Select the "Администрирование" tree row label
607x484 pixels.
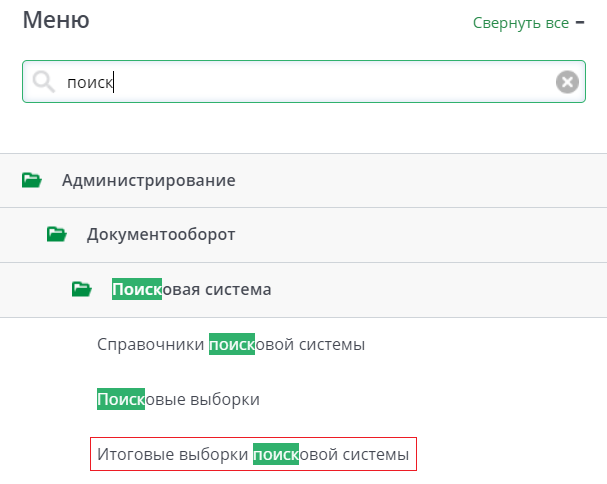149,180
